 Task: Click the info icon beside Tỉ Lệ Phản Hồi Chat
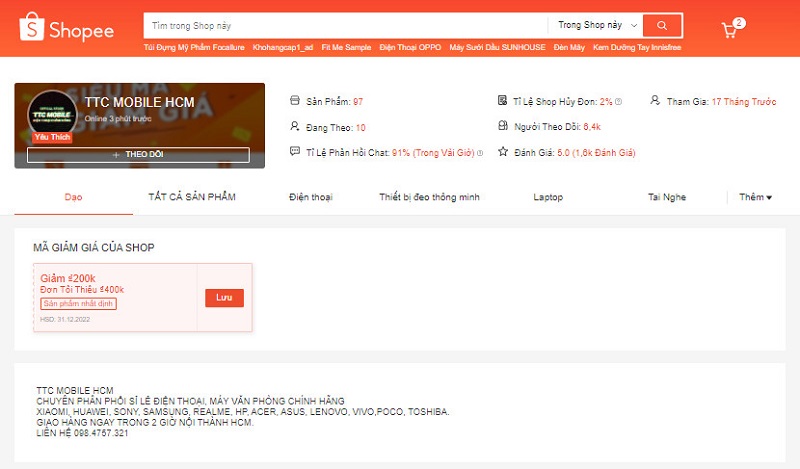pos(480,153)
